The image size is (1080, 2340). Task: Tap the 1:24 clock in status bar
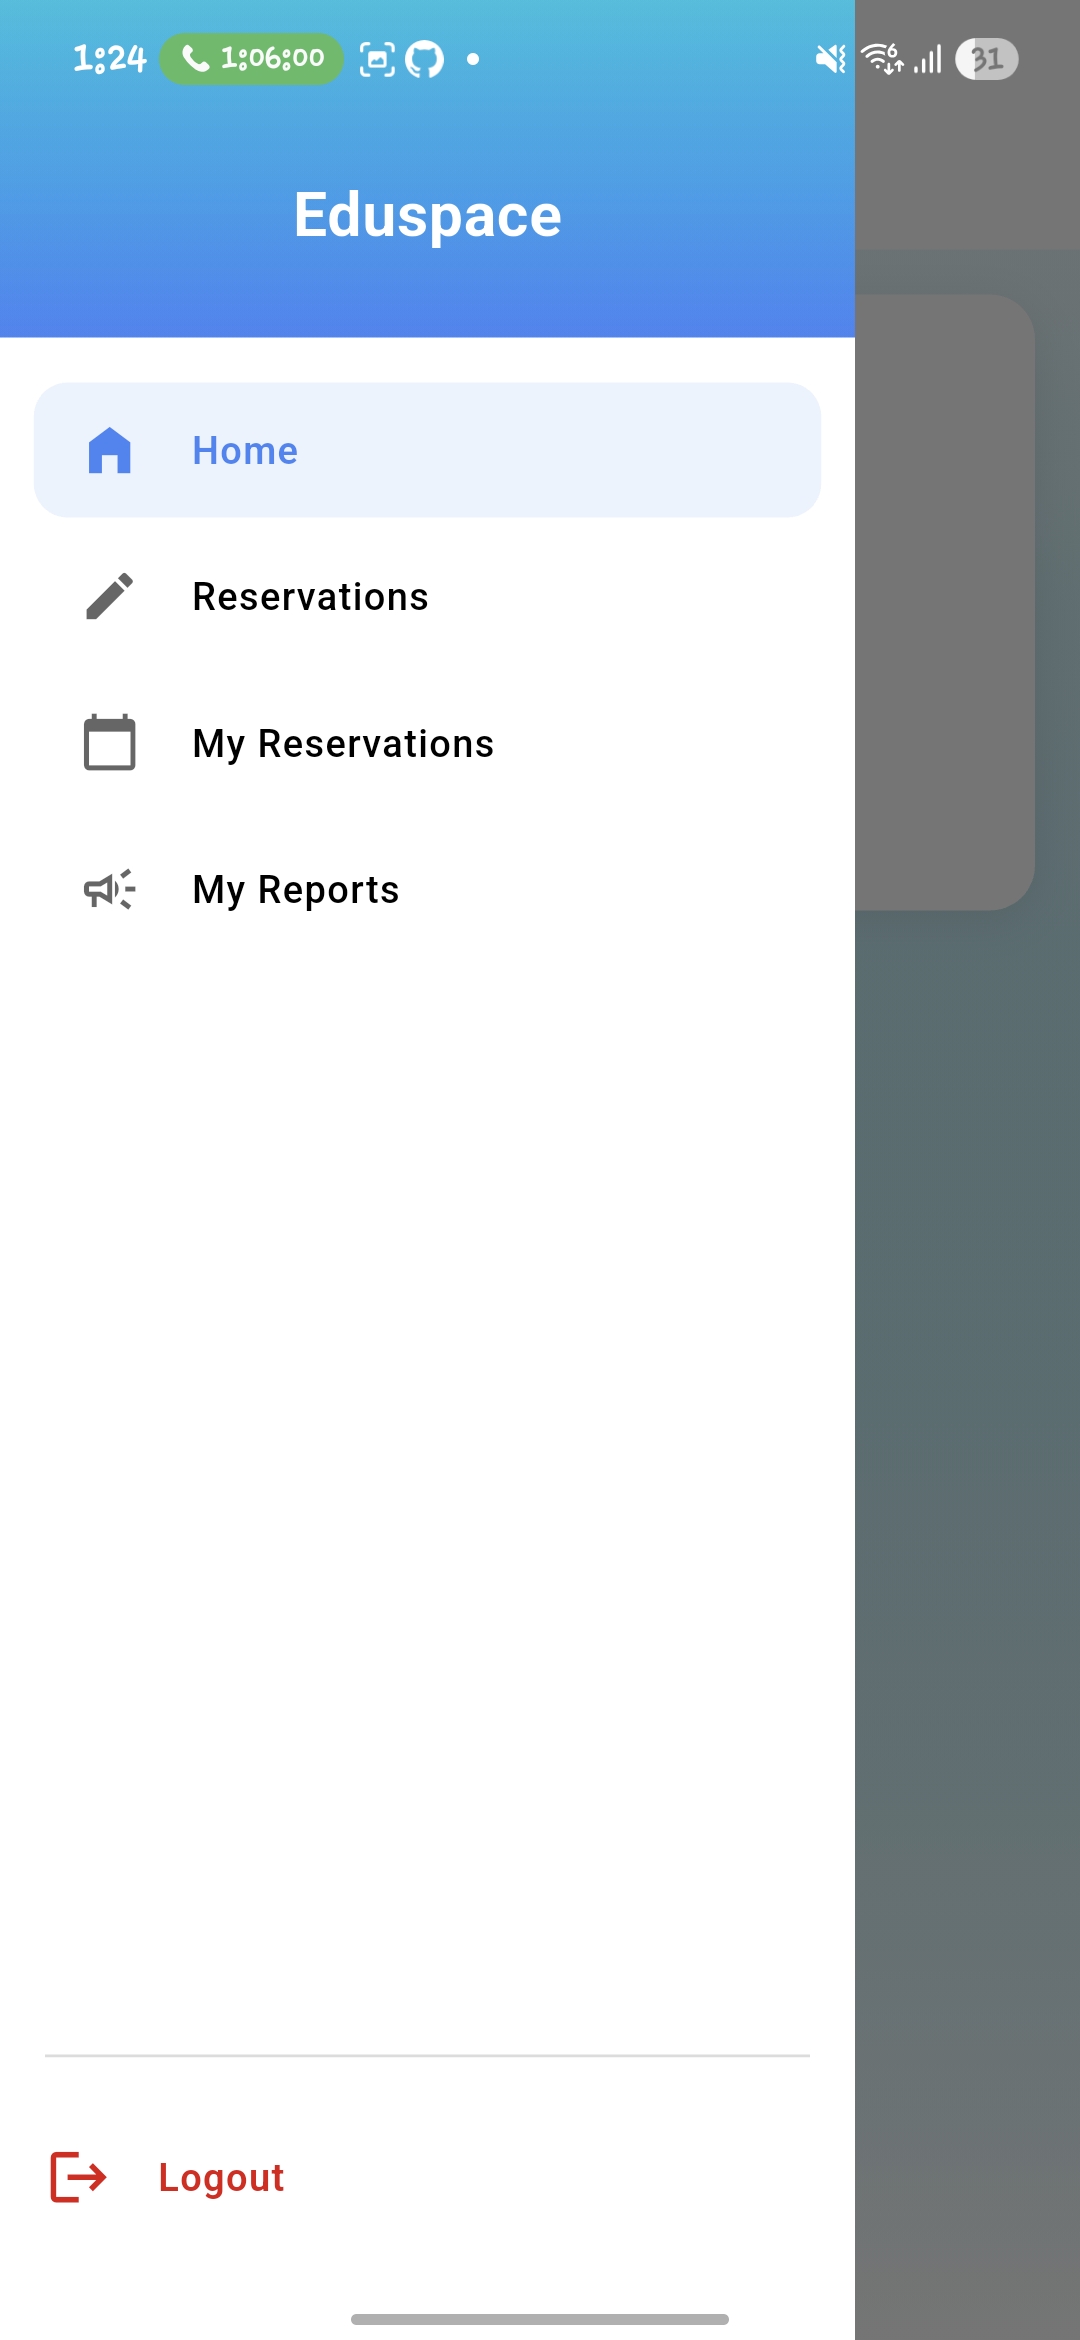[110, 59]
